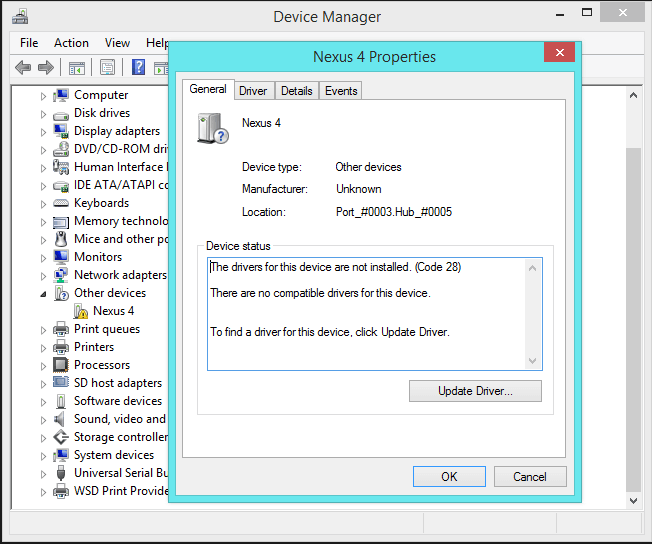The width and height of the screenshot is (652, 544).
Task: Click the Keyboards category icon
Action: tap(61, 203)
